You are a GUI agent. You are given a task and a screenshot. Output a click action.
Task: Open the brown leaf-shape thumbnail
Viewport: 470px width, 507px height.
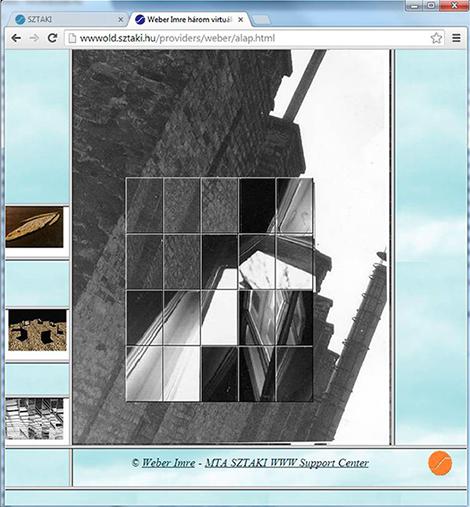point(34,227)
